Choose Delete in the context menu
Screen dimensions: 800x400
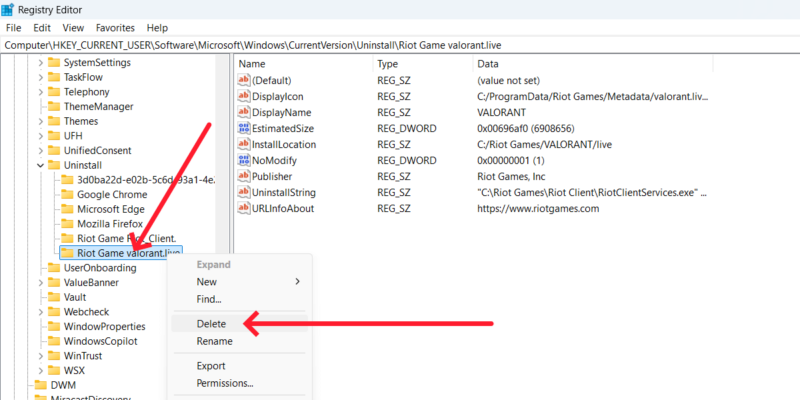click(239, 323)
